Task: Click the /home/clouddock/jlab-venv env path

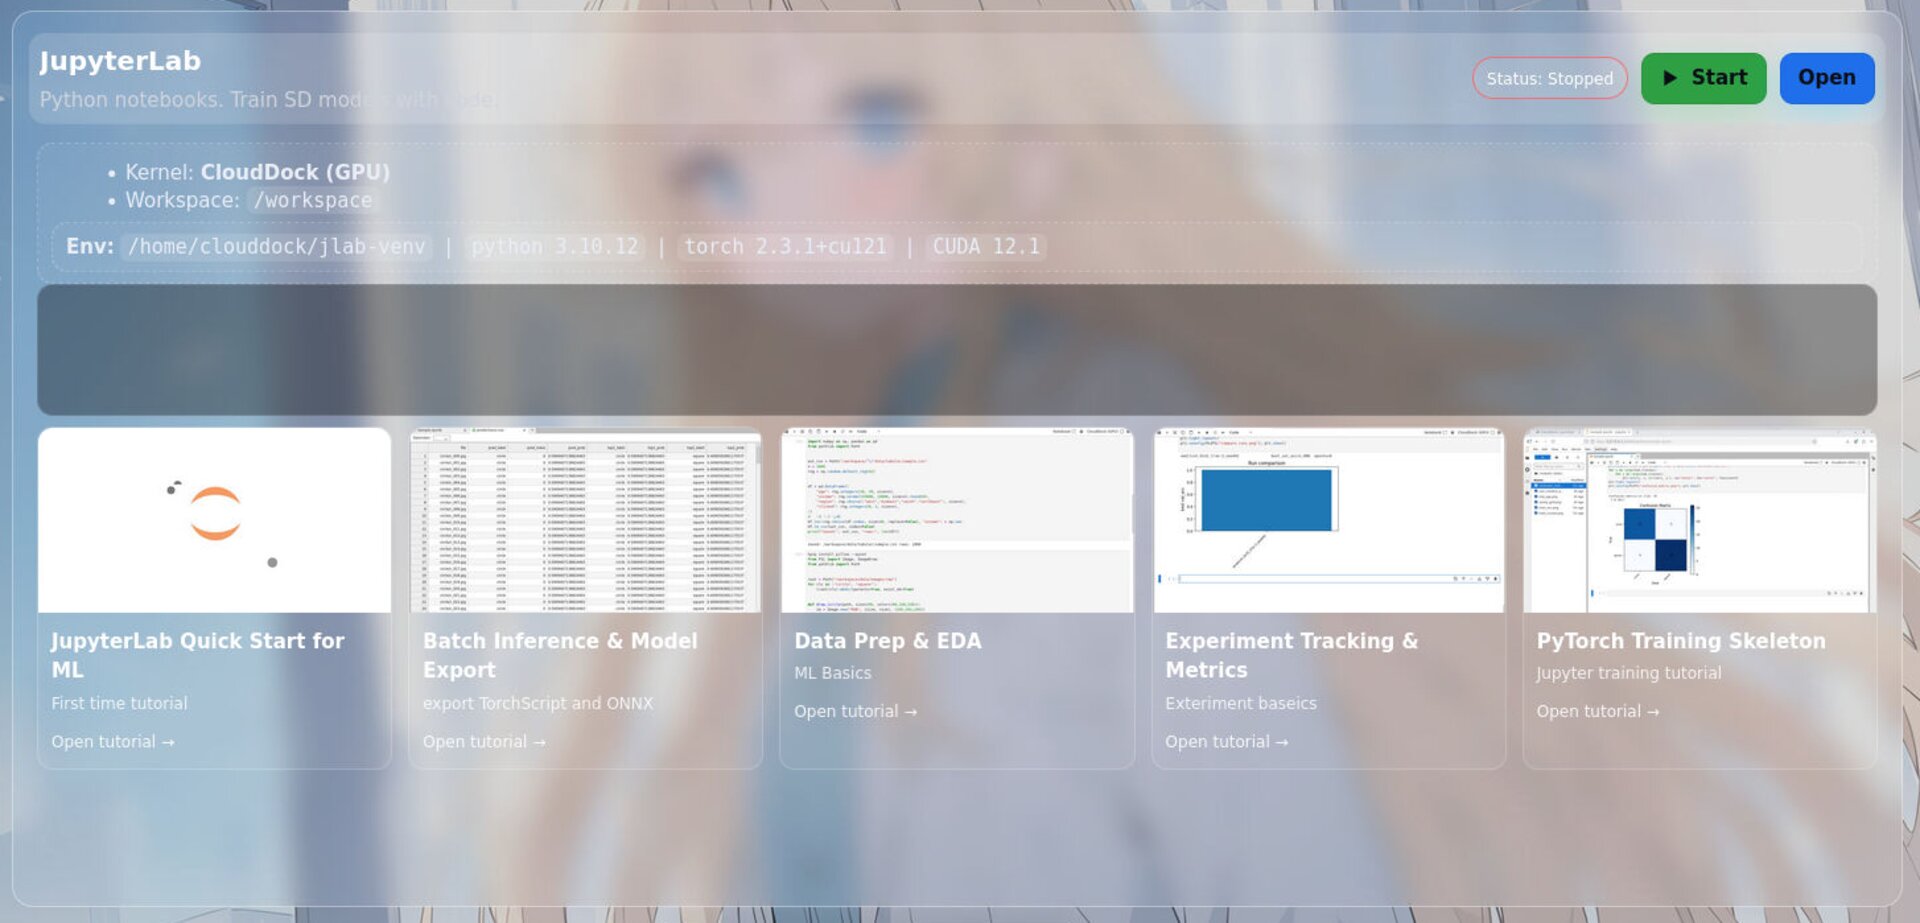Action: [x=276, y=247]
